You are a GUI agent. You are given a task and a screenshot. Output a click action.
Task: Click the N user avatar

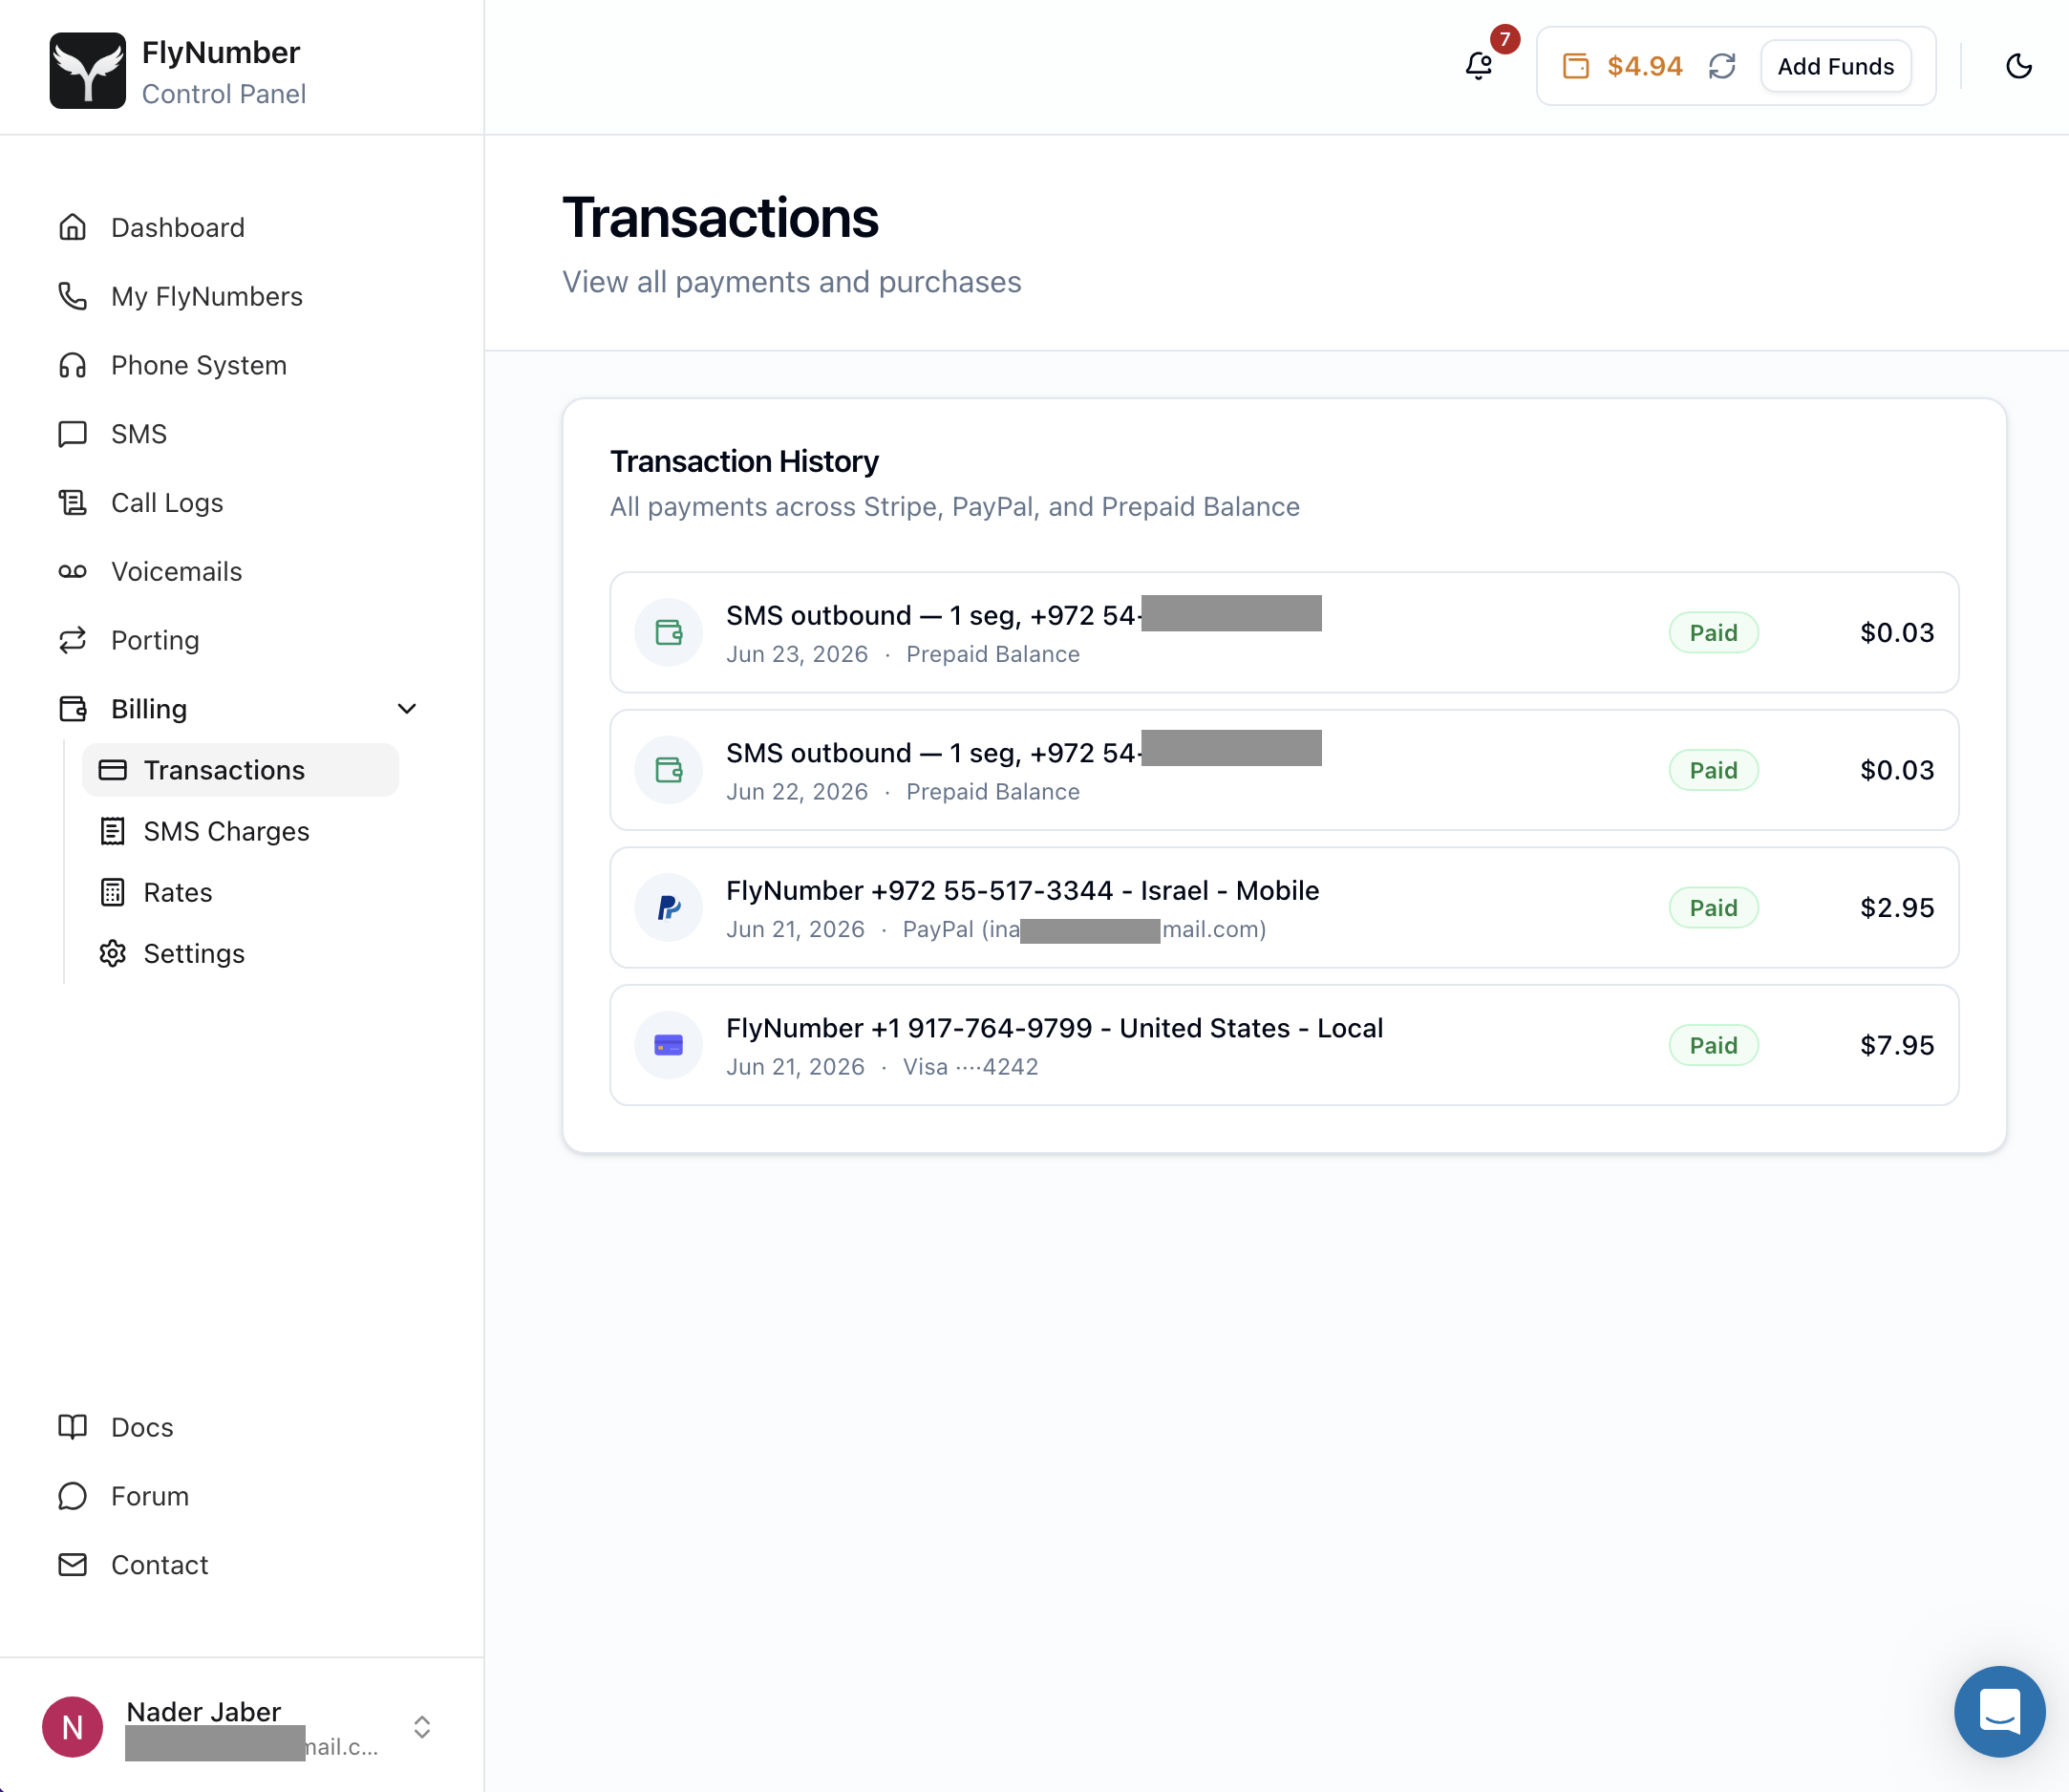72,1727
